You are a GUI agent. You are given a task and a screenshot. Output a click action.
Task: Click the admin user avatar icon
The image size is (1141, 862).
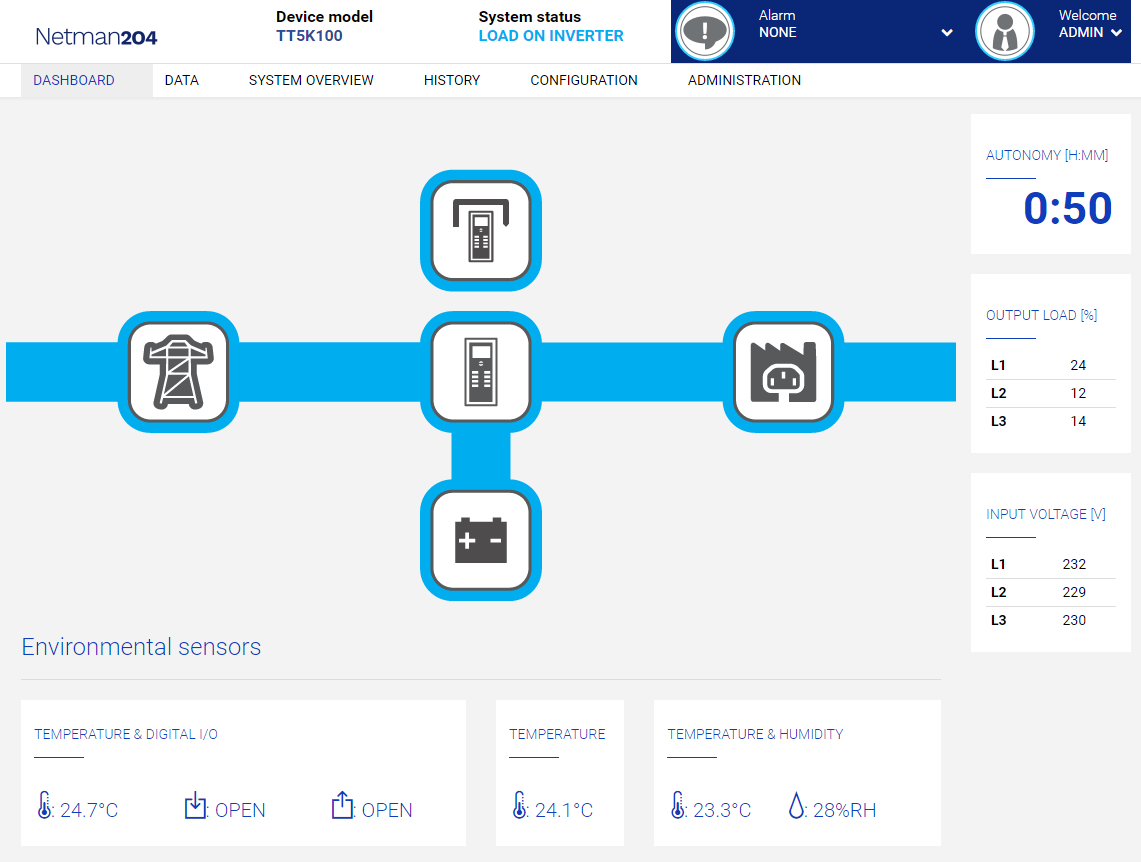point(1004,31)
